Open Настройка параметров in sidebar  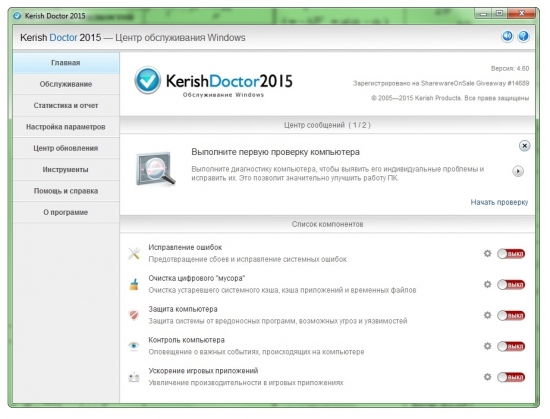(x=66, y=127)
